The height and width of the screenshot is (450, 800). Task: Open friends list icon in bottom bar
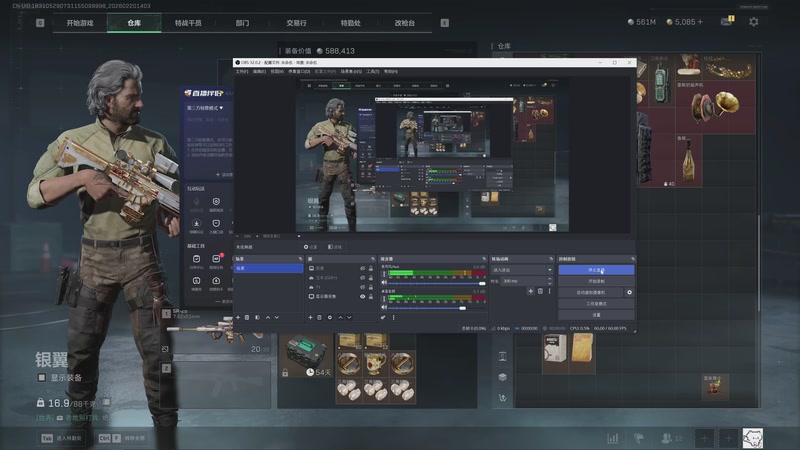coord(666,438)
